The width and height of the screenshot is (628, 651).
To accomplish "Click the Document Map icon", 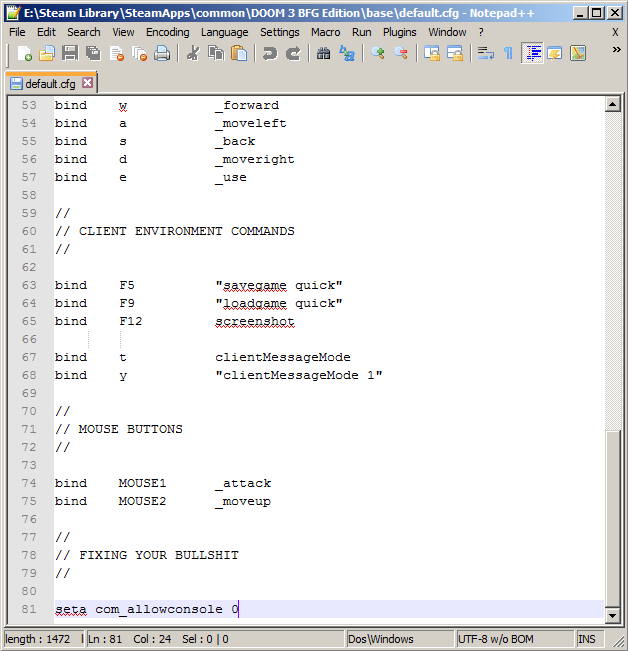I will click(578, 54).
